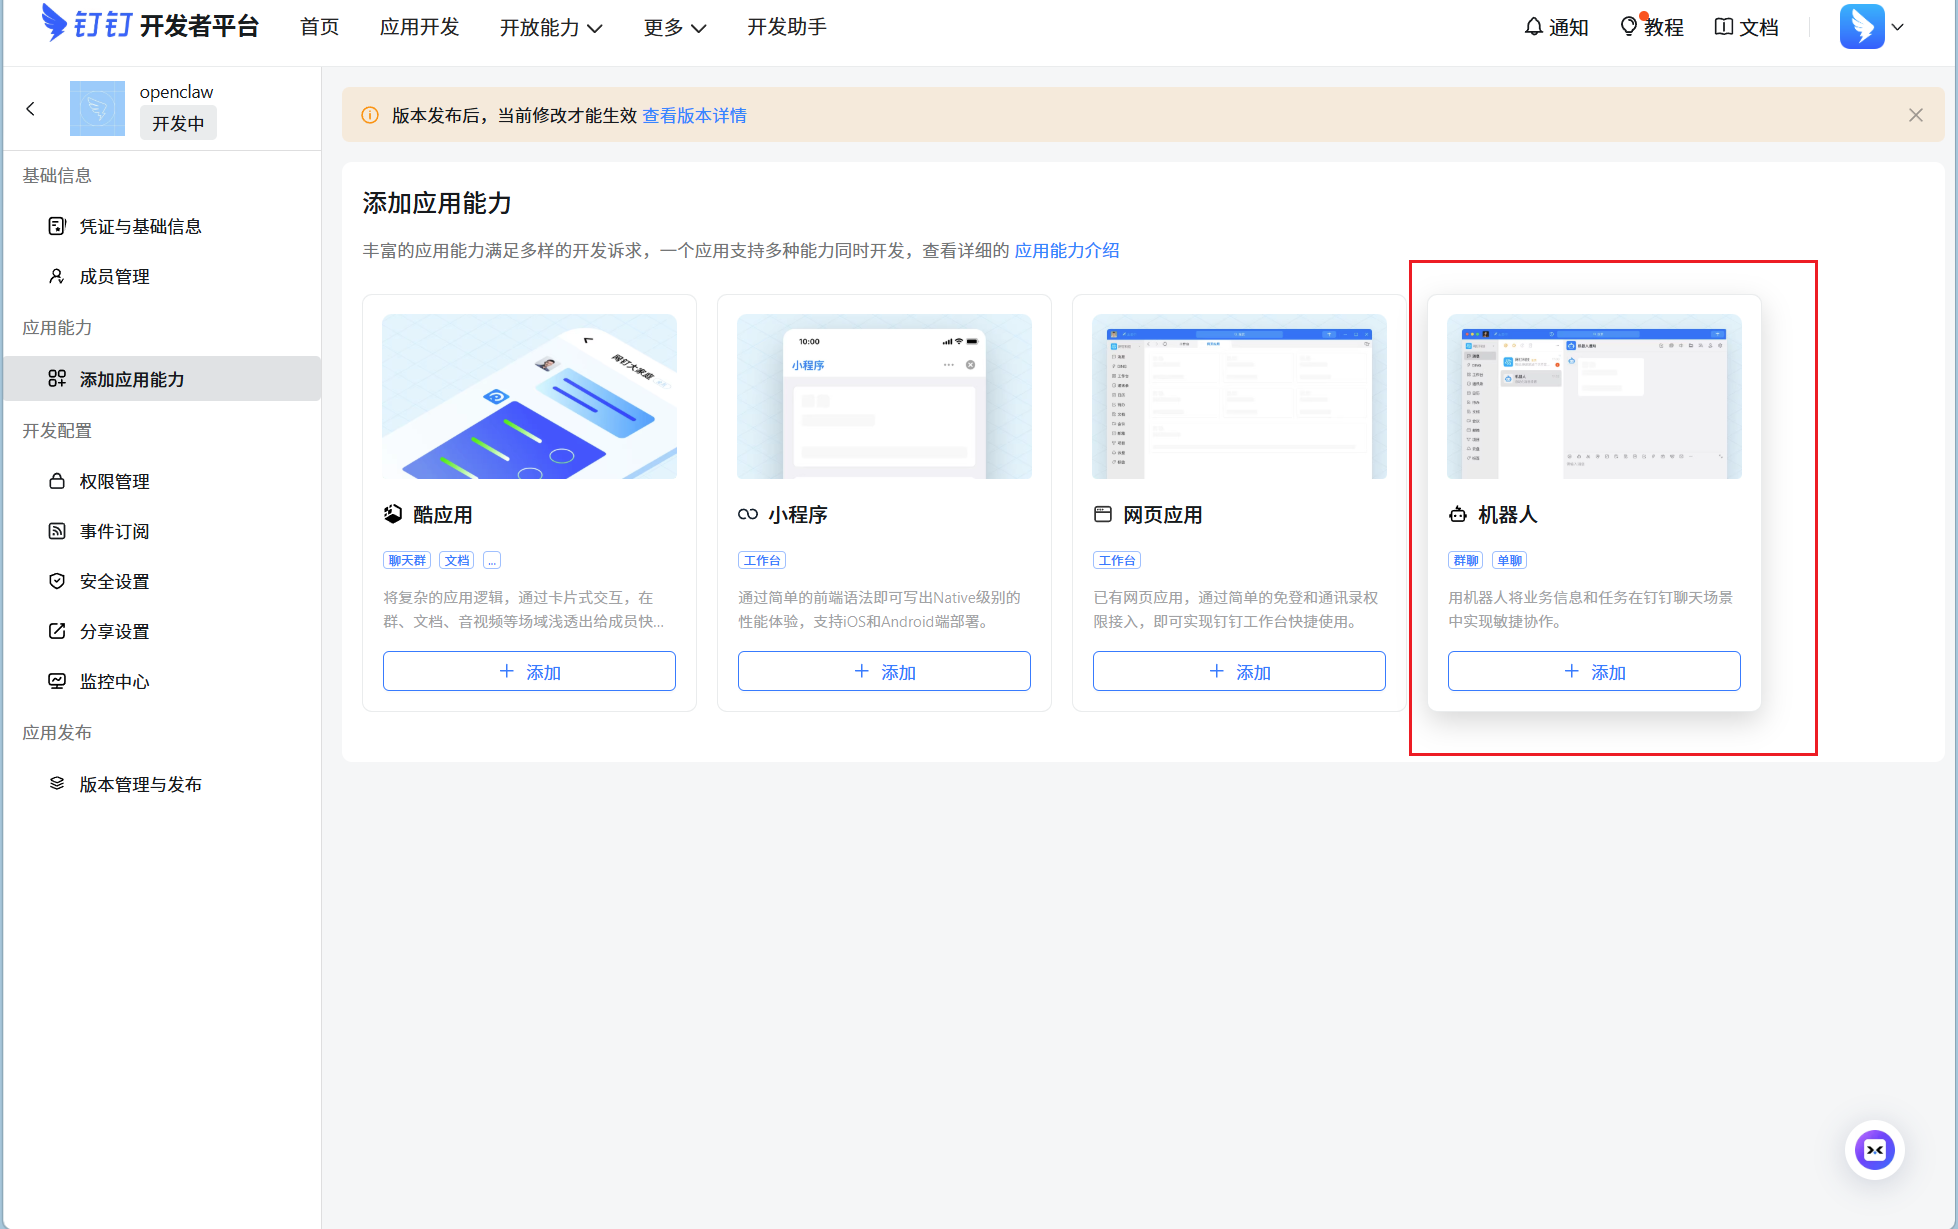Viewport: 1958px width, 1229px height.
Task: Add the 机器人 robot capability
Action: [1593, 671]
